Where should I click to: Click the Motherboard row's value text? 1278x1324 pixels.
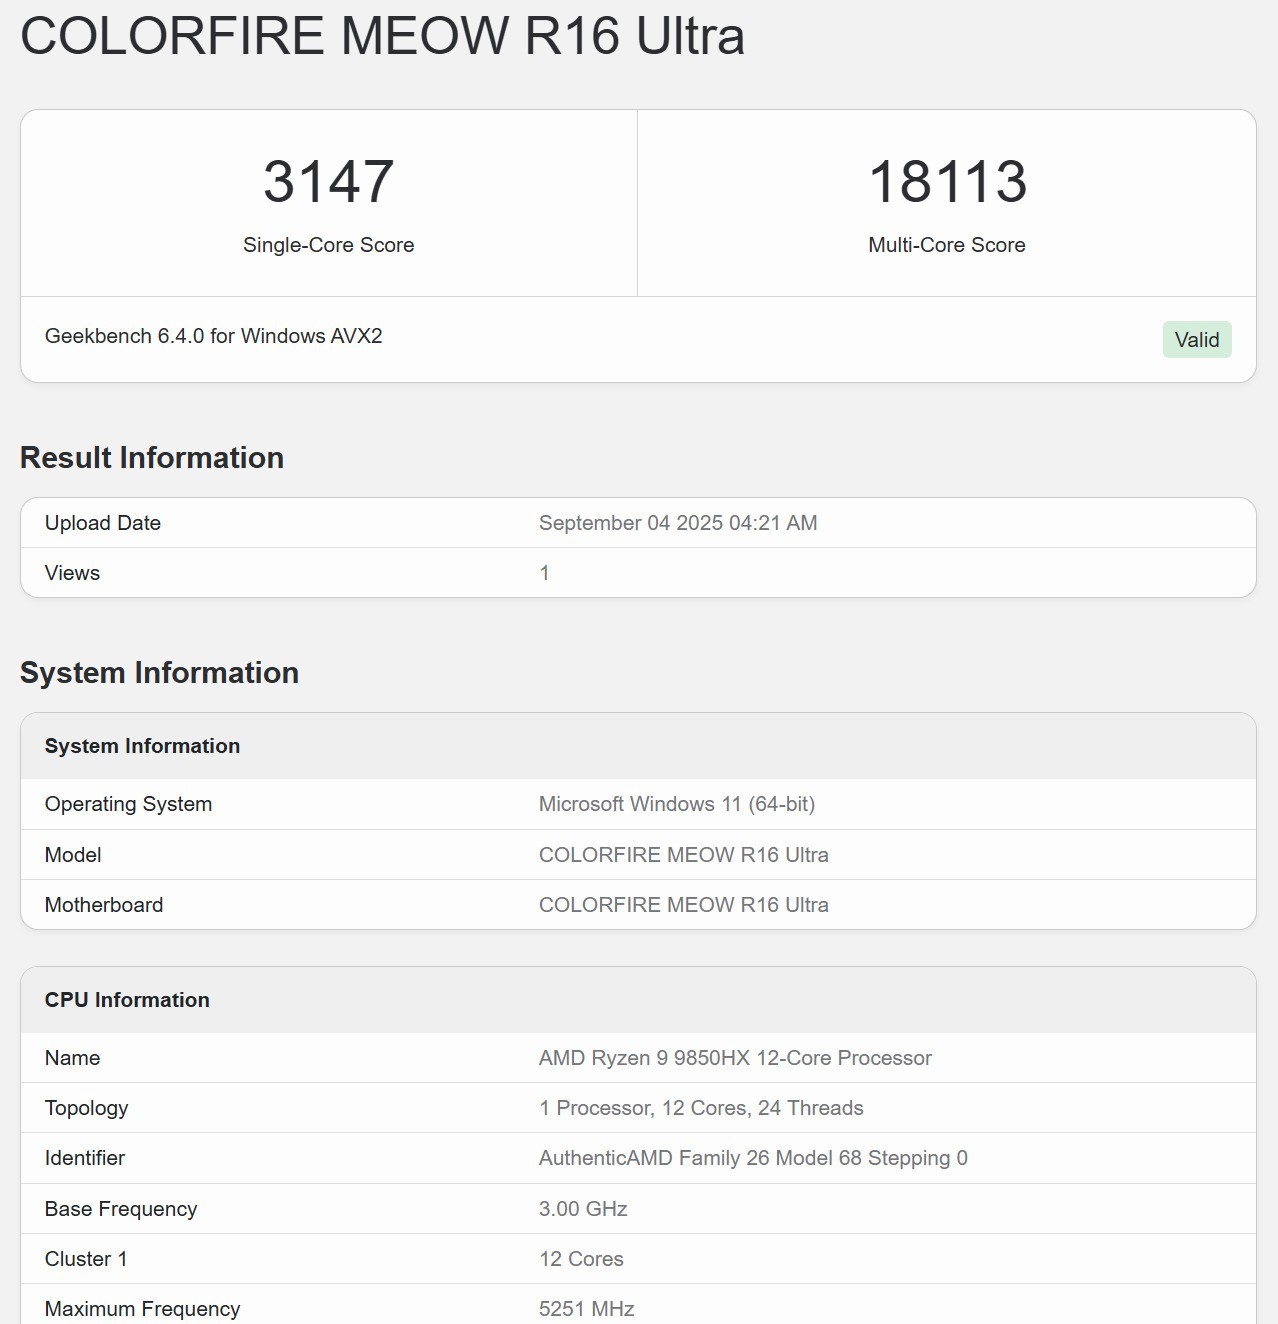683,905
